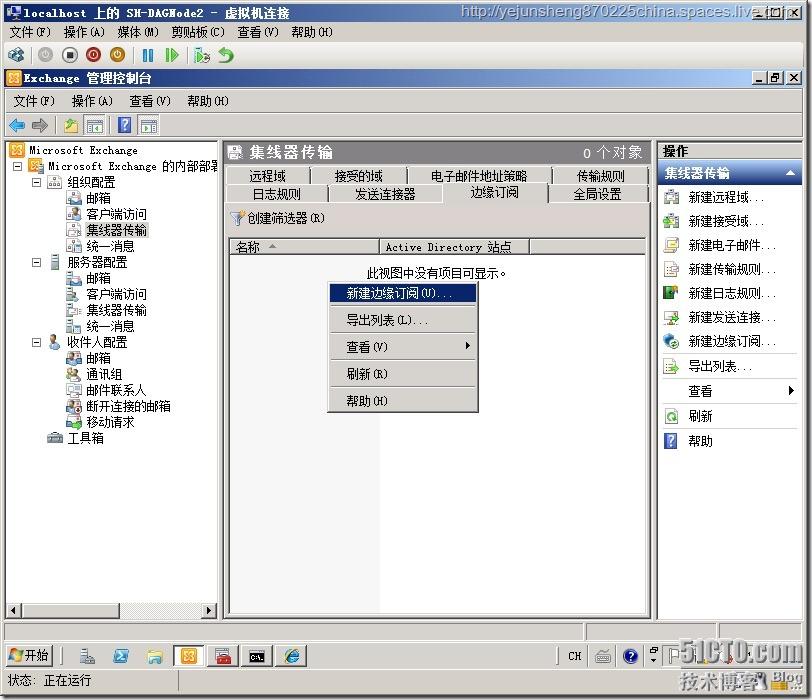Click 创建筛选器 button
Viewport: 812px width, 700px height.
click(x=278, y=218)
